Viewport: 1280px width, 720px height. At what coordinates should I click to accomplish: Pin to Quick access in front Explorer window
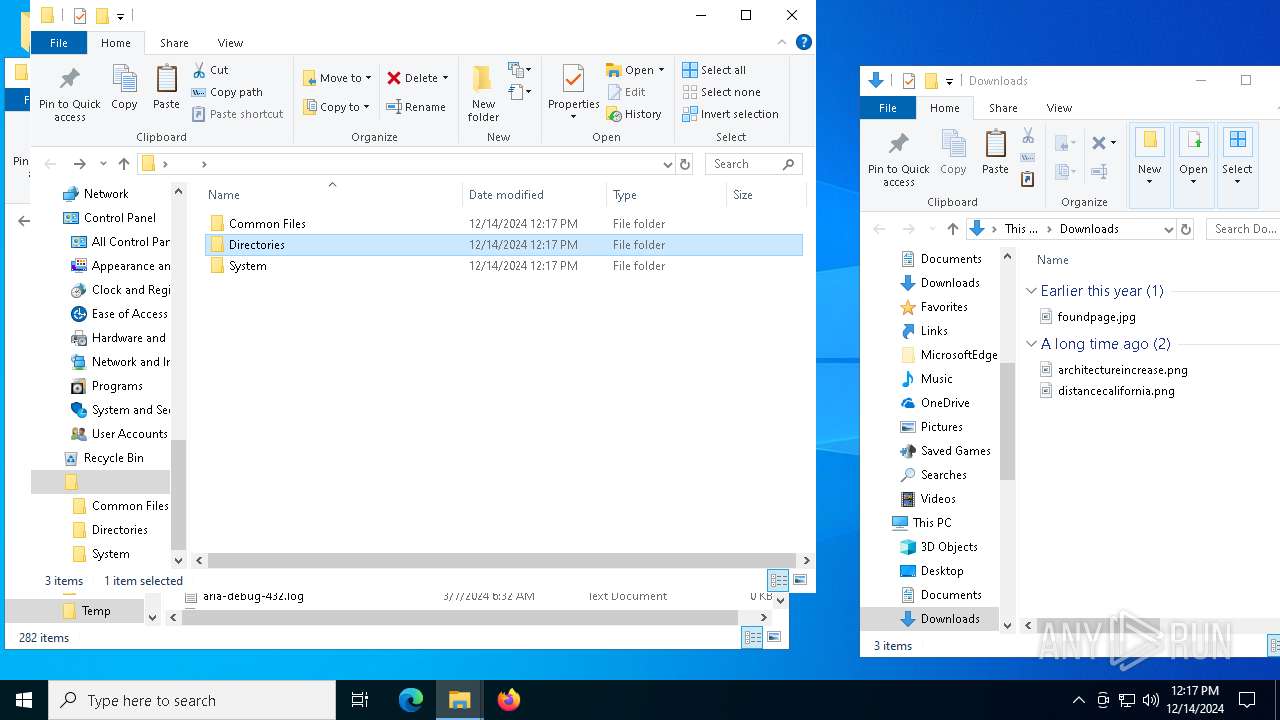pyautogui.click(x=69, y=95)
